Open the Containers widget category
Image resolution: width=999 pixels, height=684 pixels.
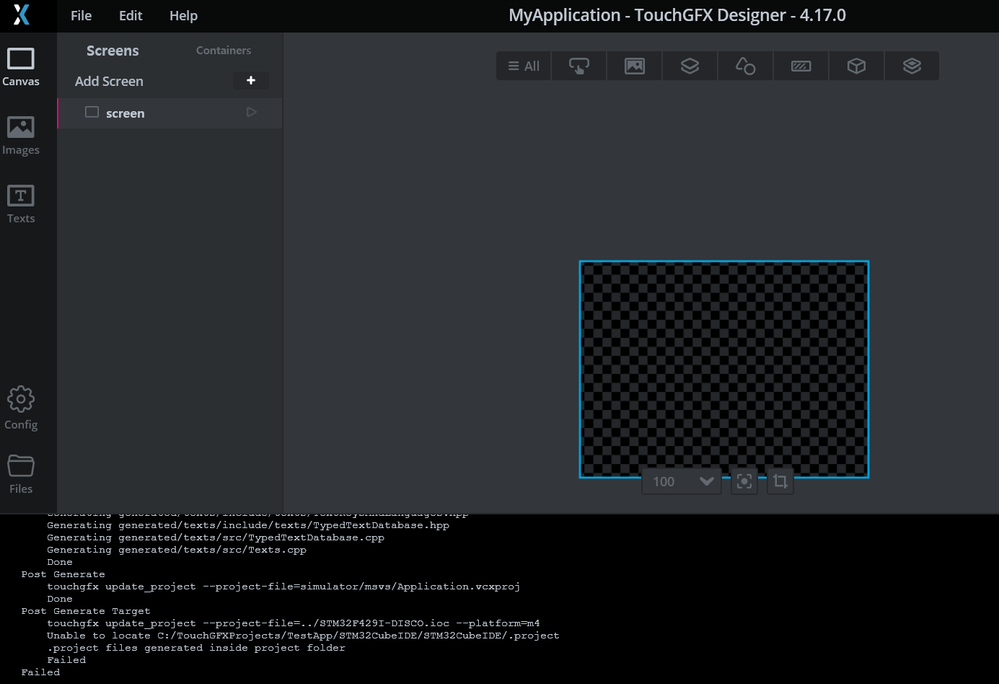point(690,66)
